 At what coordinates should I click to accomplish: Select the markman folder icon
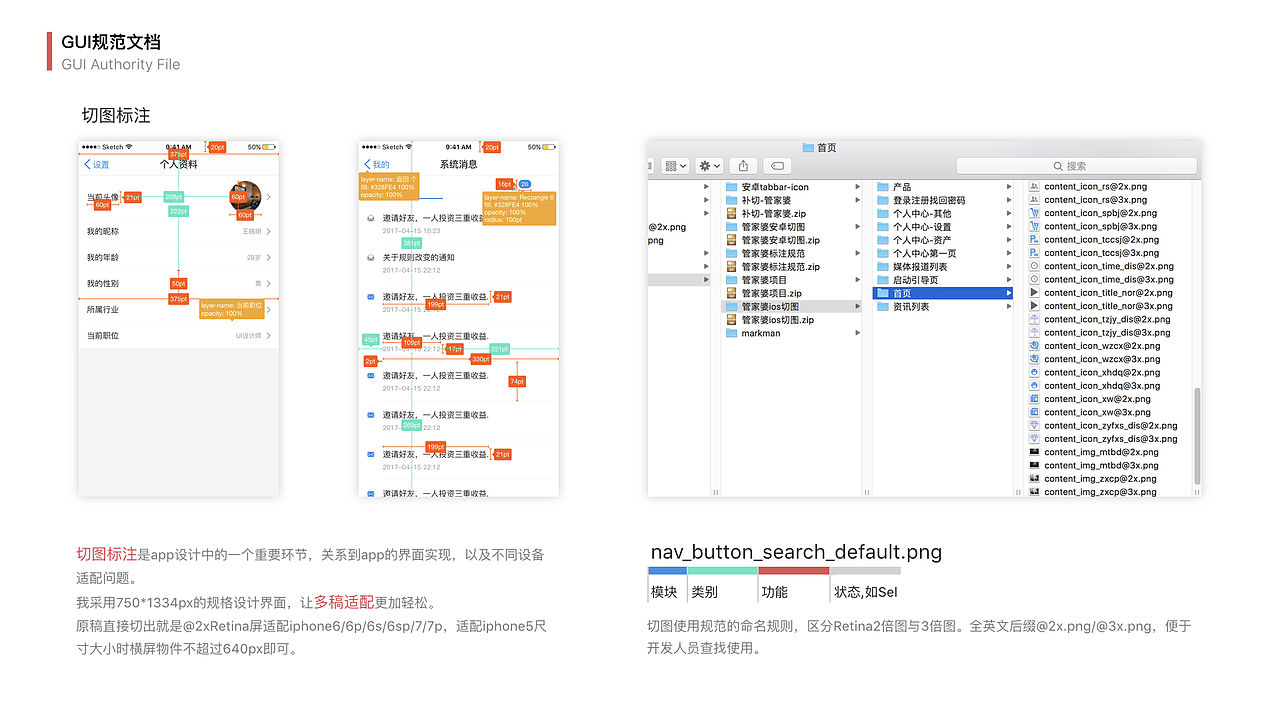pyautogui.click(x=731, y=333)
